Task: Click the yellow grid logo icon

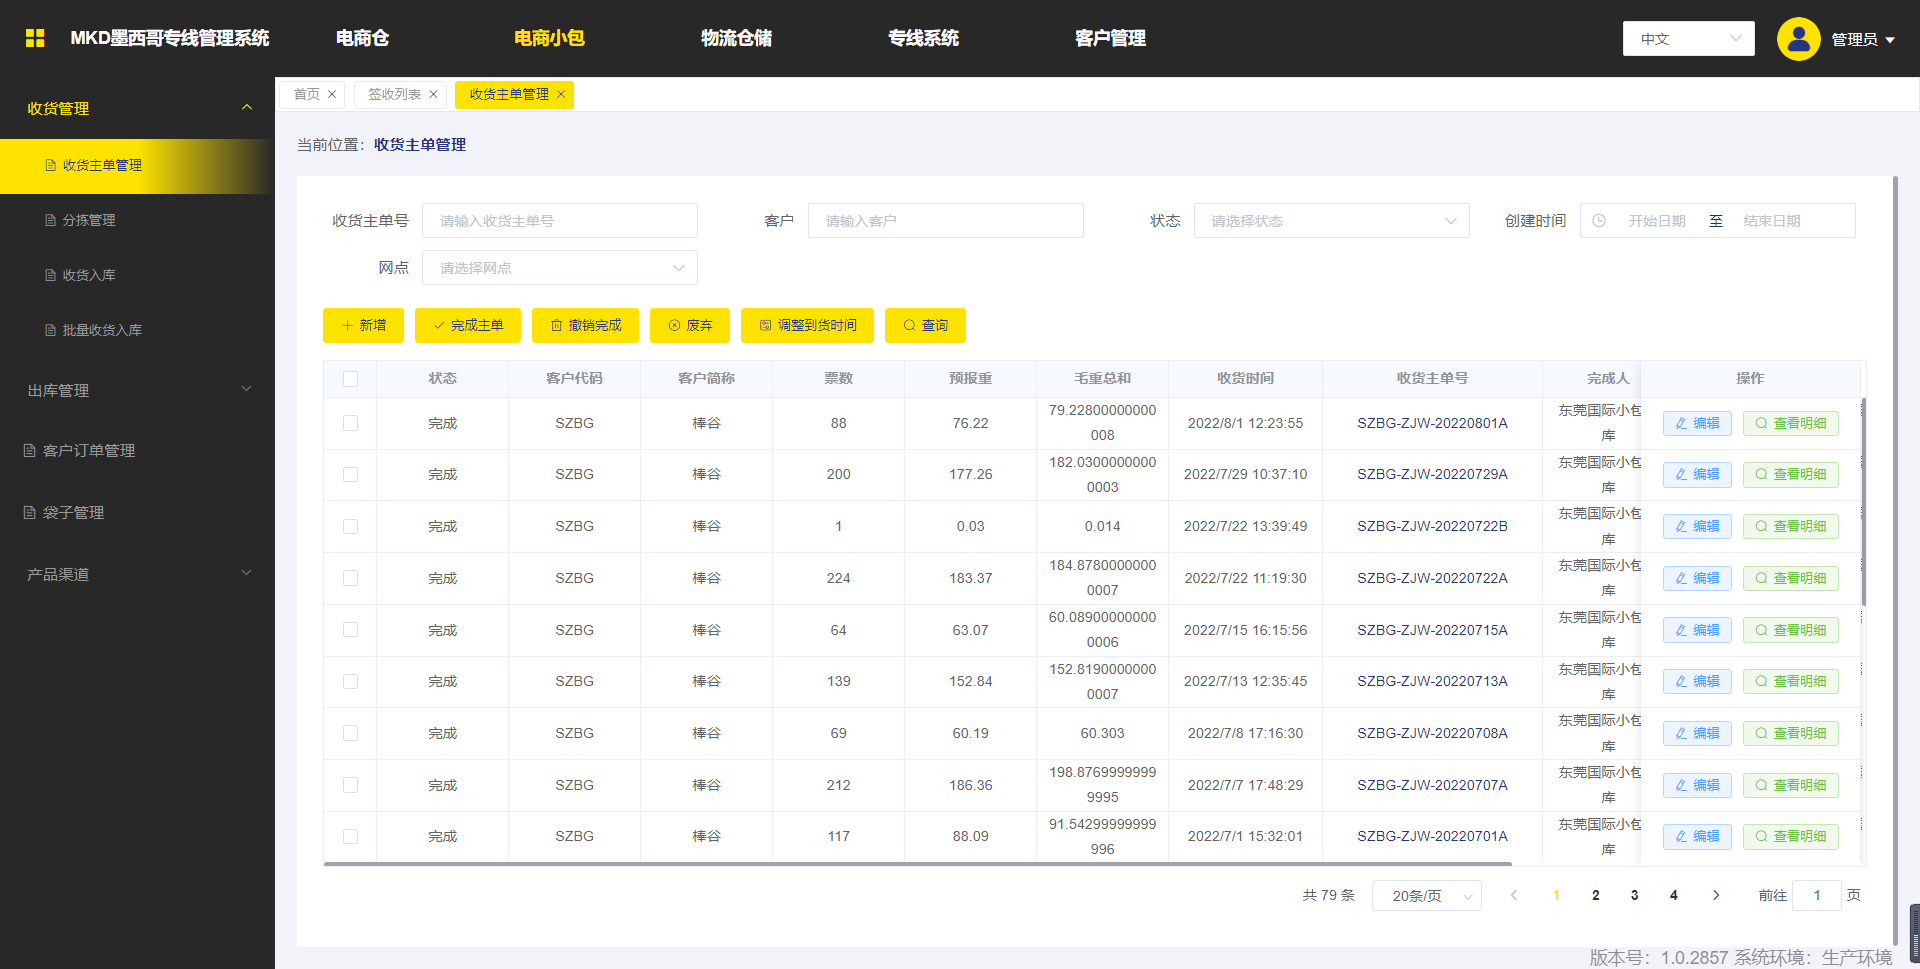Action: coord(35,38)
